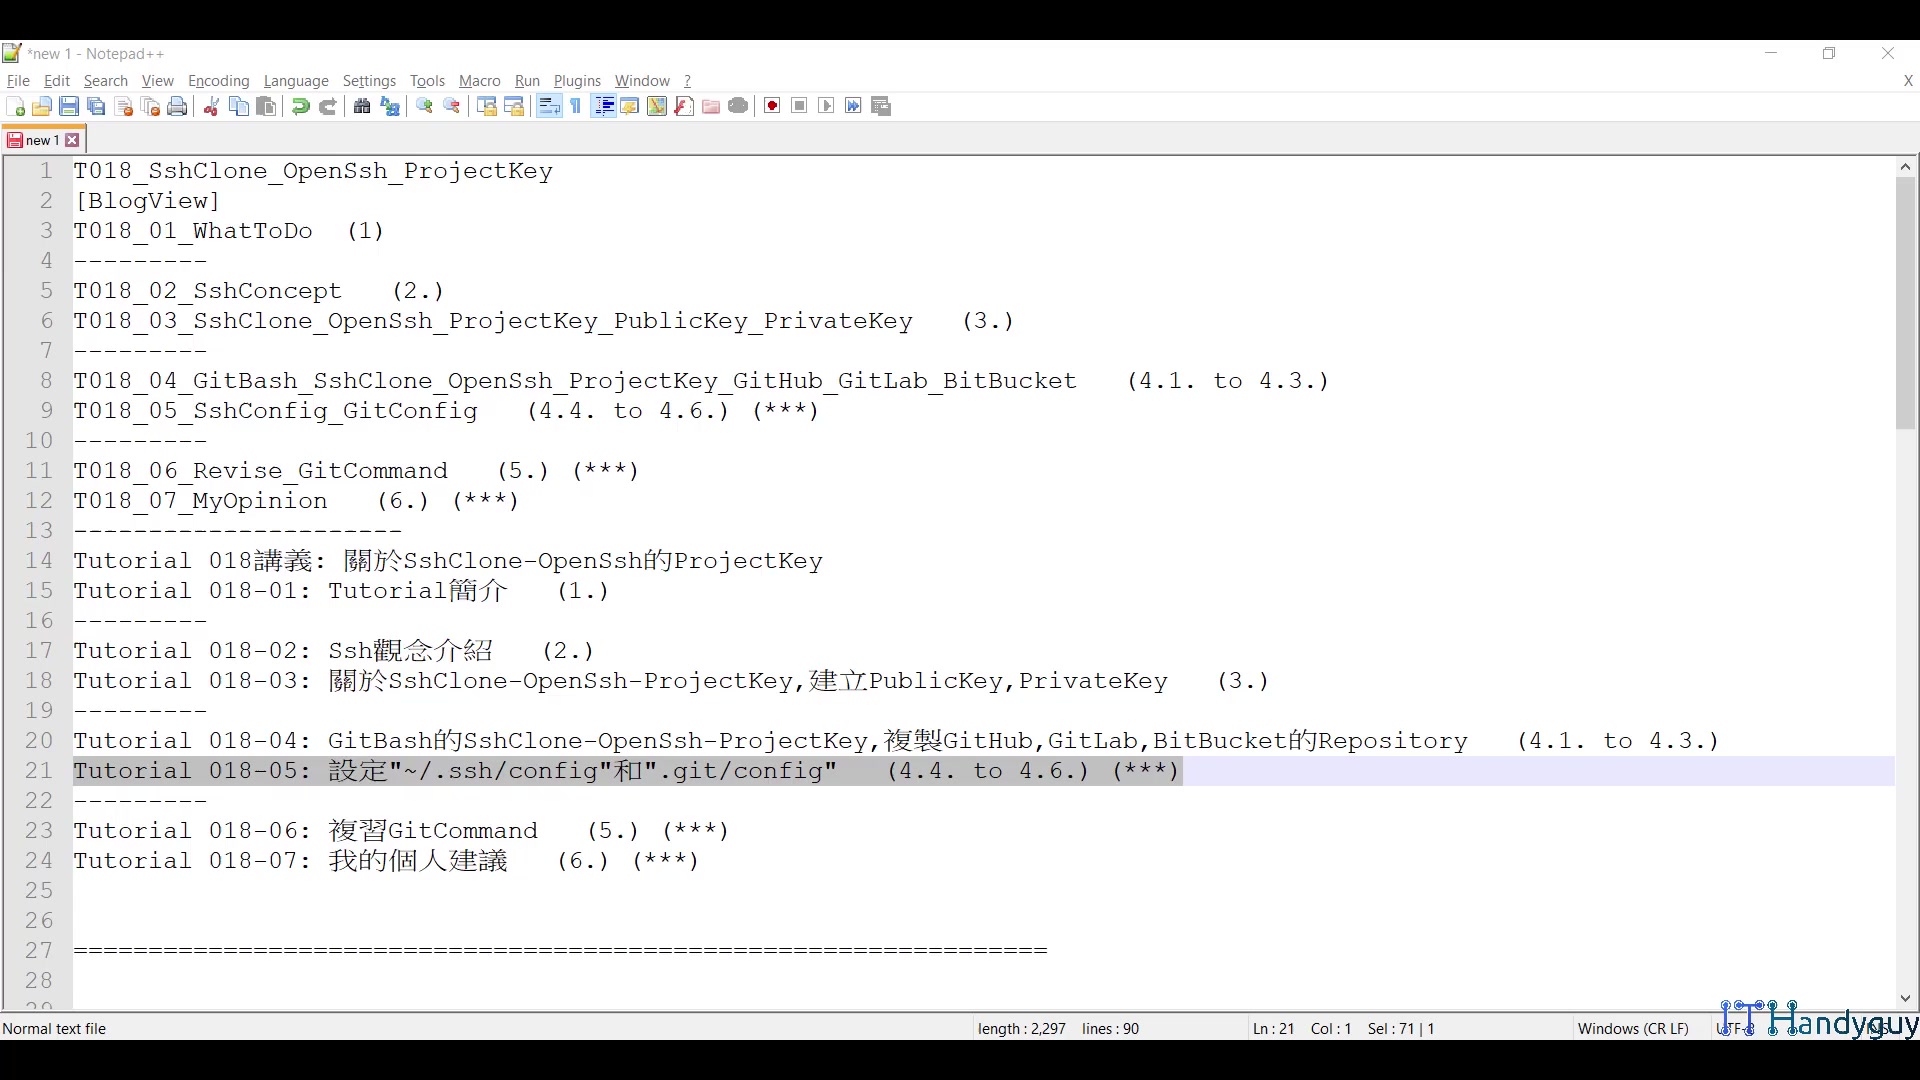Open the Encoding menu

pyautogui.click(x=218, y=81)
